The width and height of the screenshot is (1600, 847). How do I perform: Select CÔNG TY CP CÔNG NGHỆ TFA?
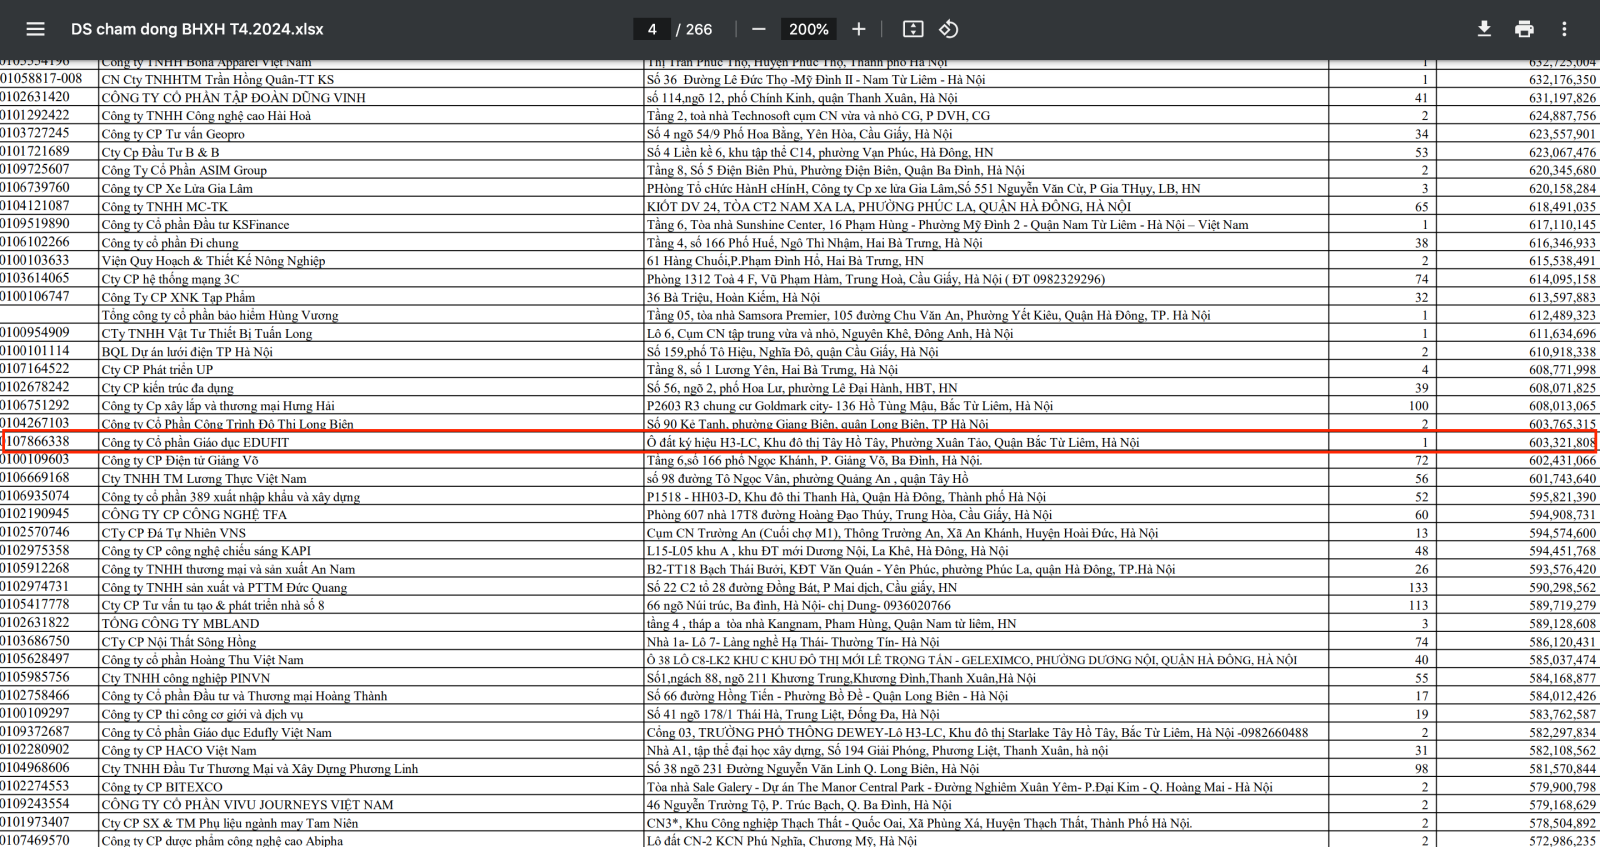pos(194,515)
